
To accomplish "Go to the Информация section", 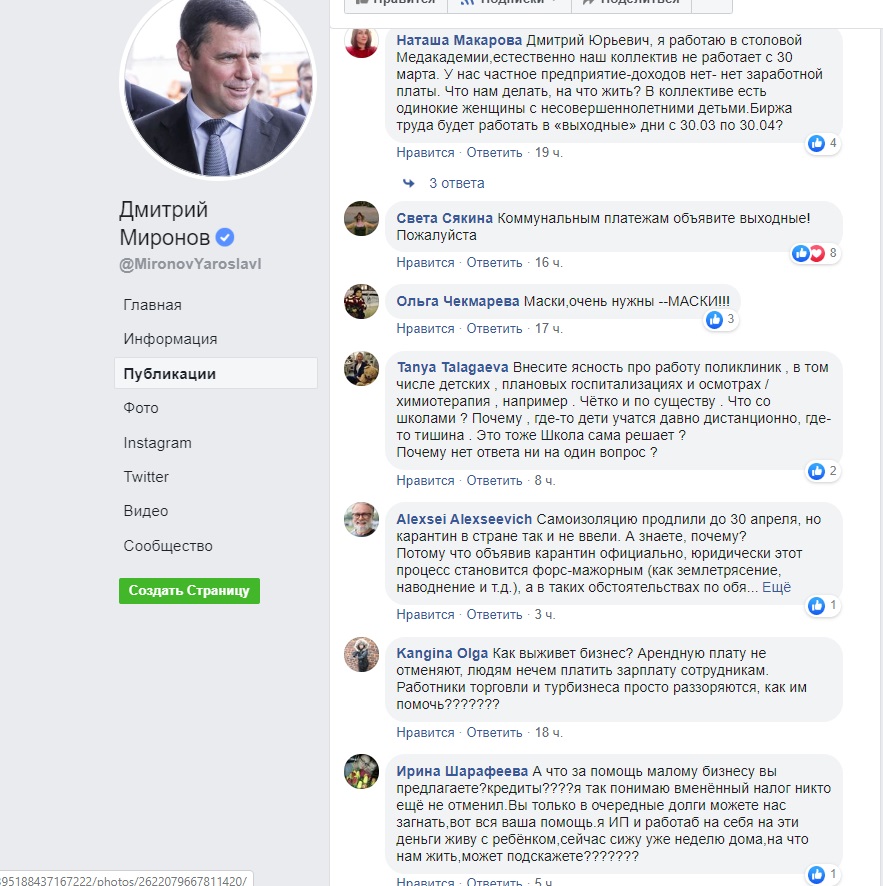I will tap(170, 339).
